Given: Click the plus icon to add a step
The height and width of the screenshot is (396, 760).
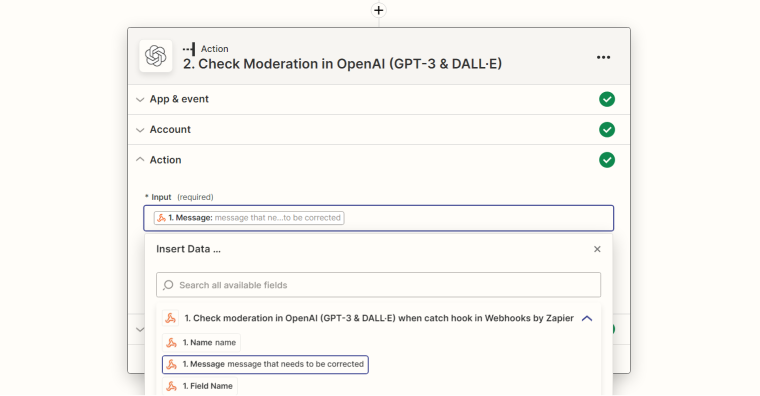Looking at the screenshot, I should 379,10.
